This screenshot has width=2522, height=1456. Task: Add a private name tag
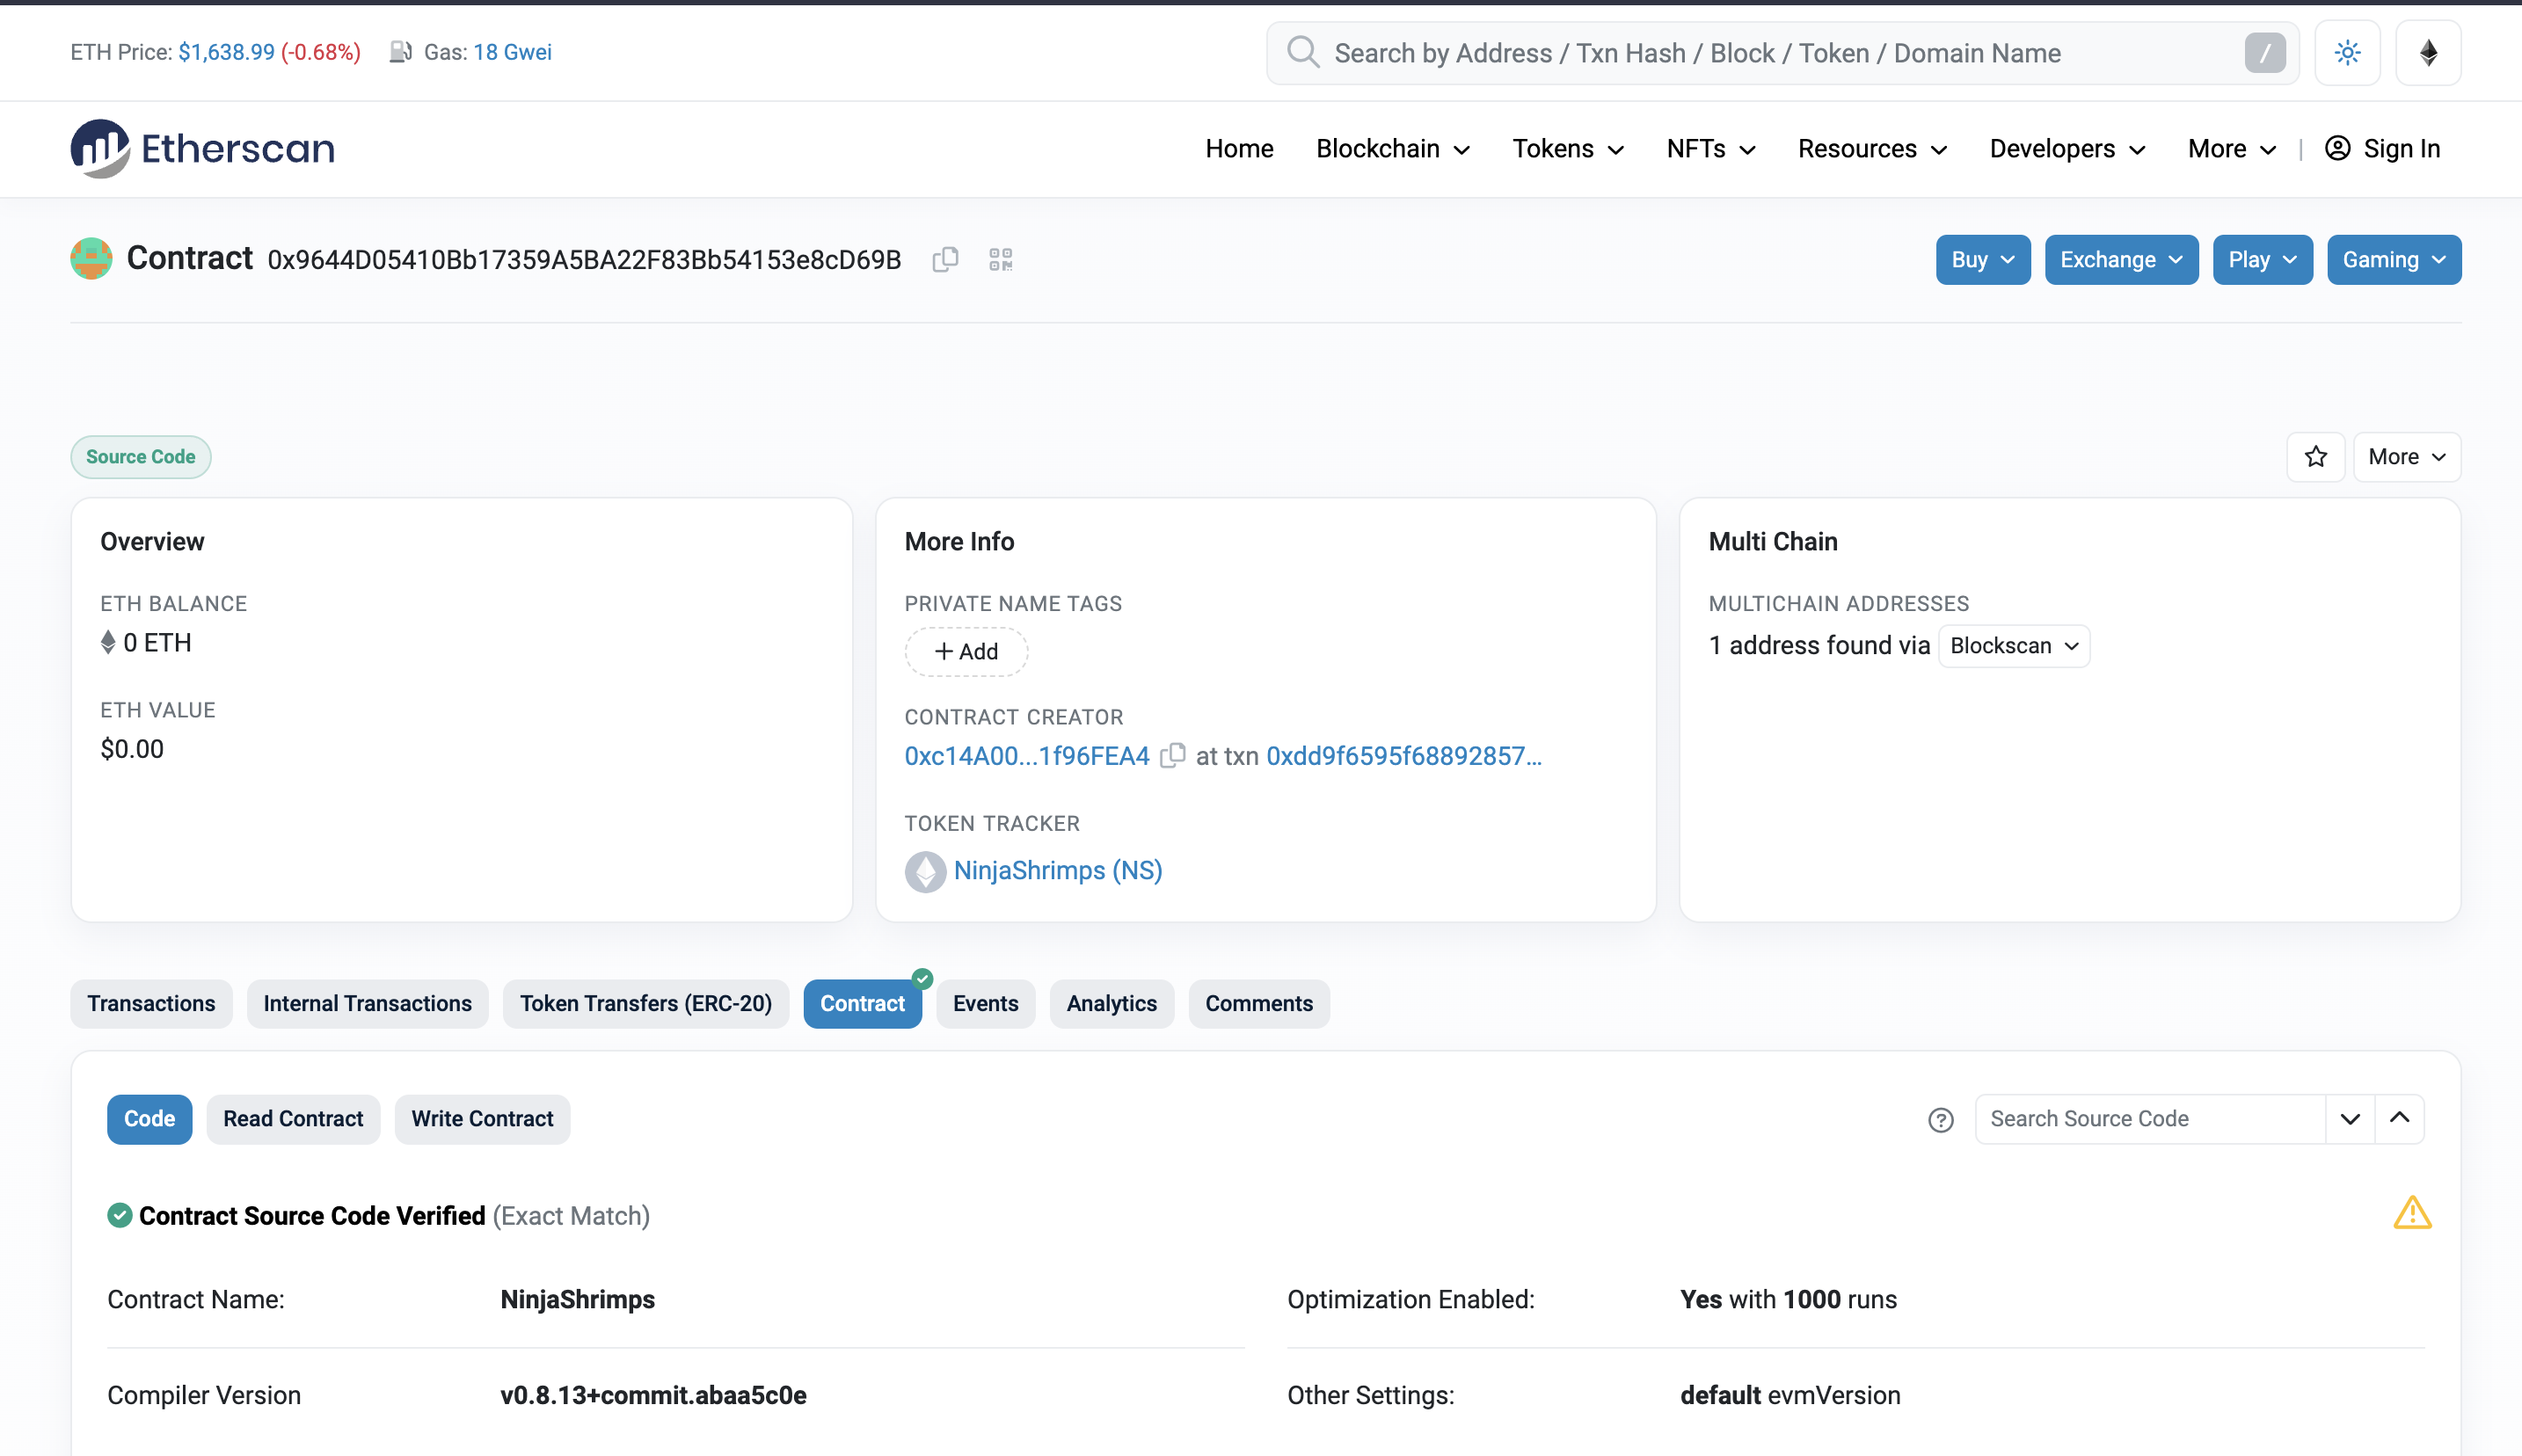point(966,652)
